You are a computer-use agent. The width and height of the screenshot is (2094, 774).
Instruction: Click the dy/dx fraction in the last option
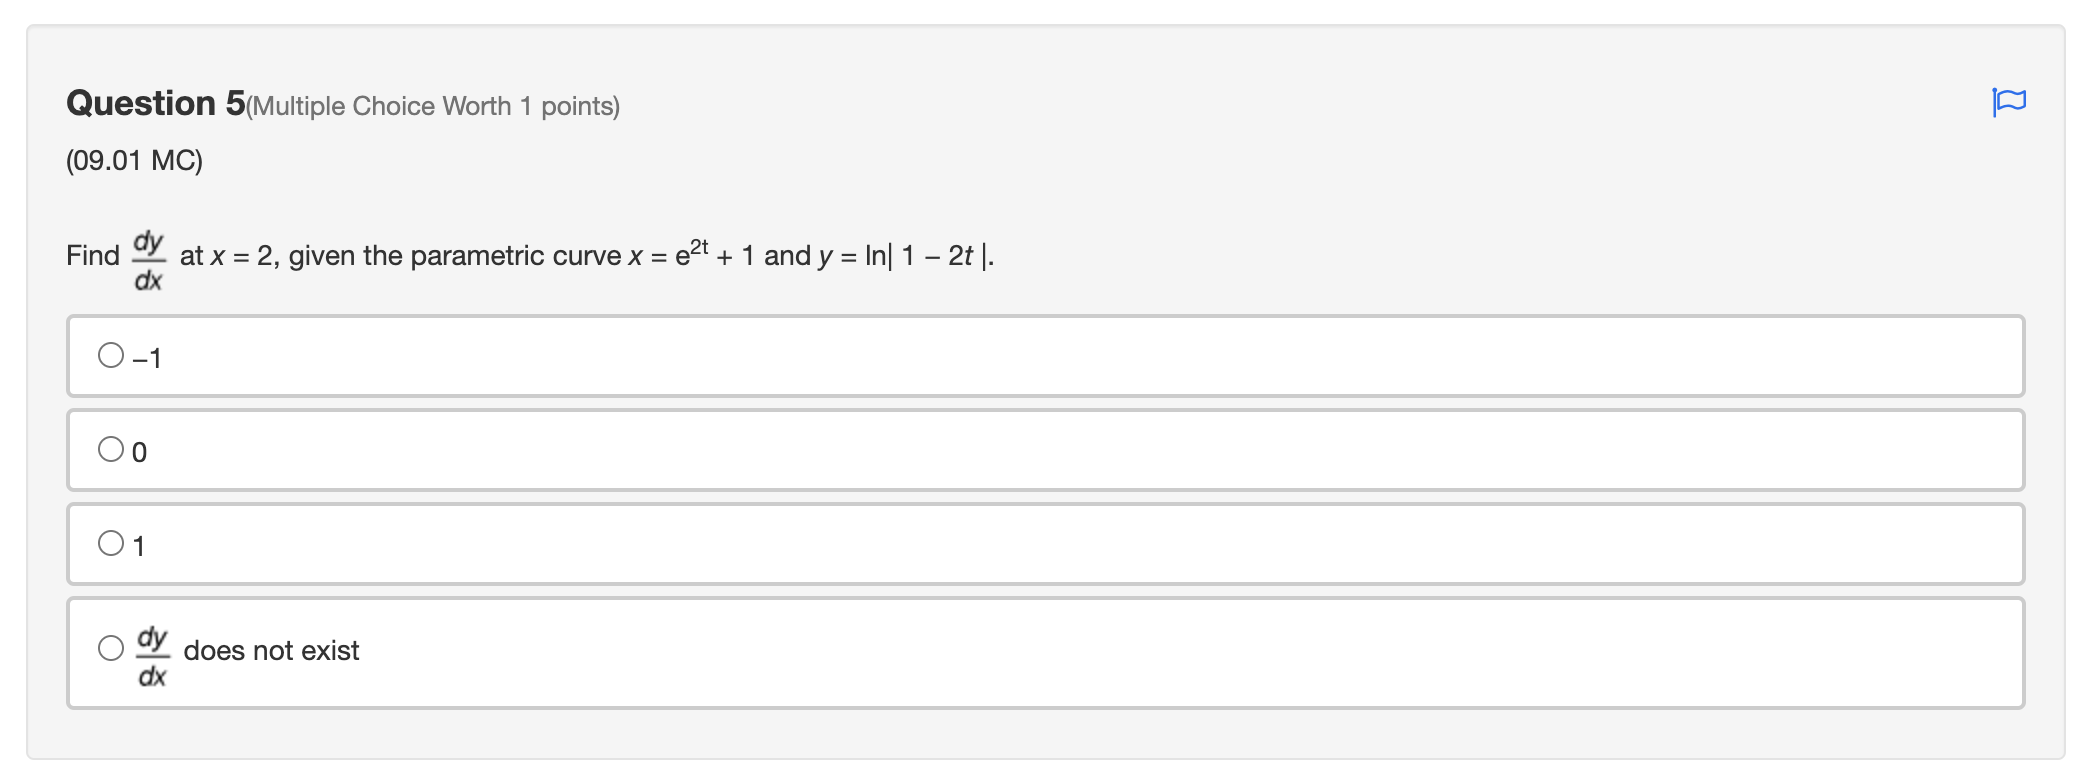(152, 651)
